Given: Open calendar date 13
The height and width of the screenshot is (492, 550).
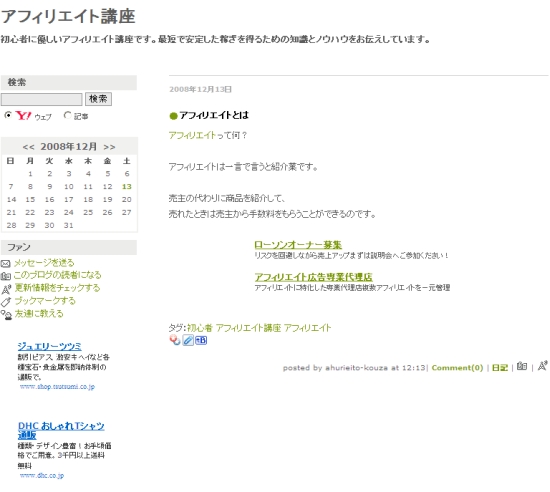Looking at the screenshot, I should (x=127, y=187).
